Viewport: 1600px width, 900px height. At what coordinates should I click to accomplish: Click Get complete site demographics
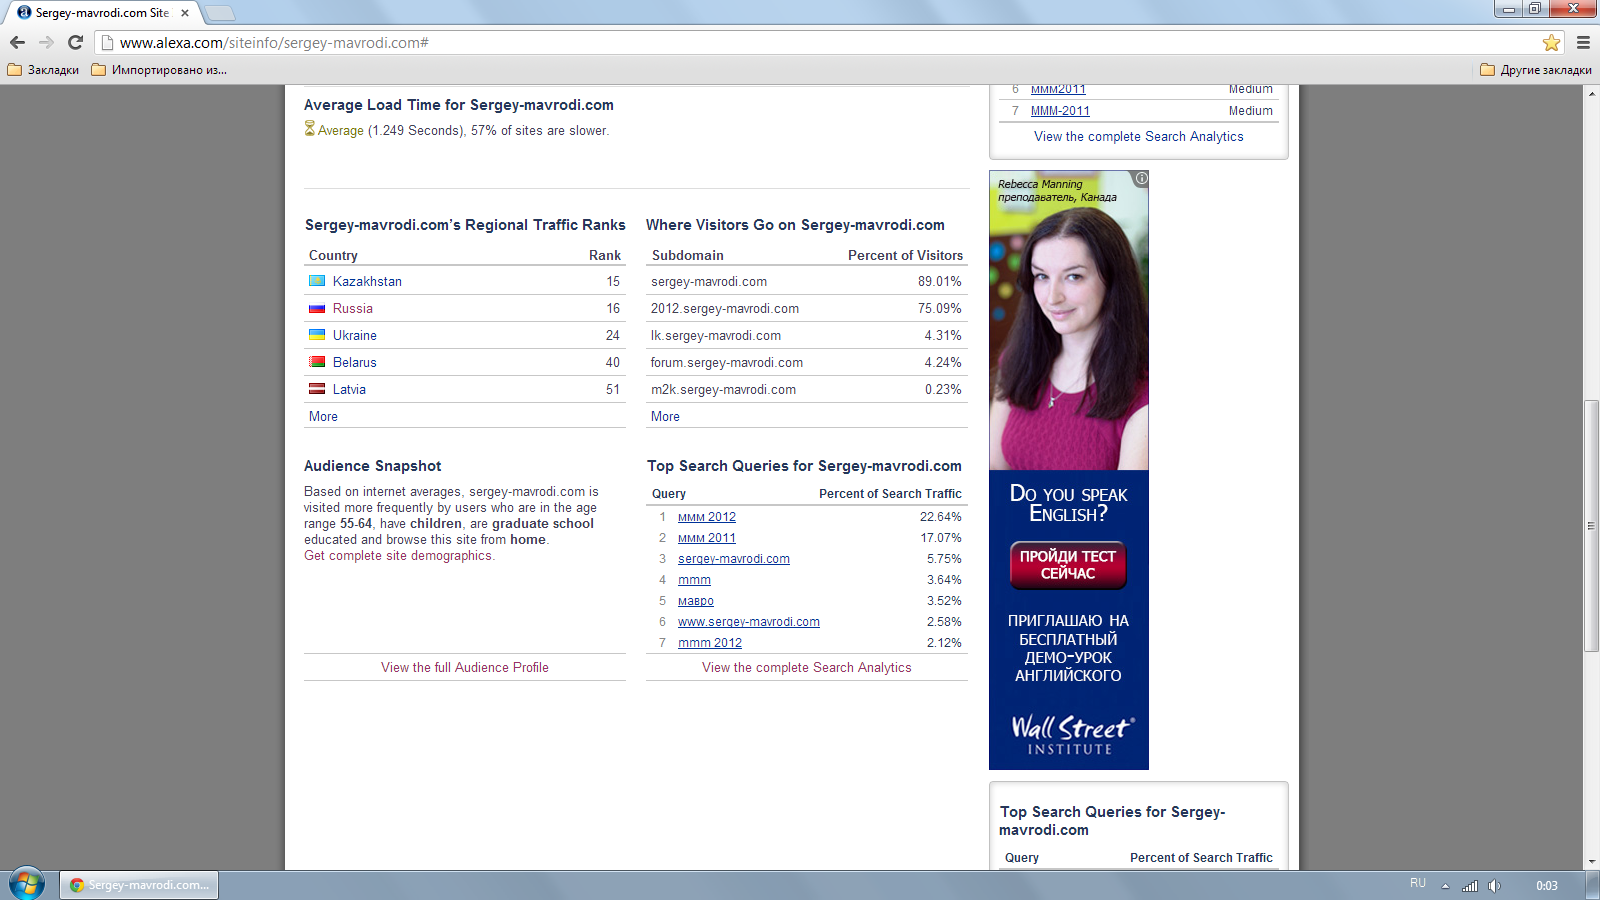pos(399,555)
